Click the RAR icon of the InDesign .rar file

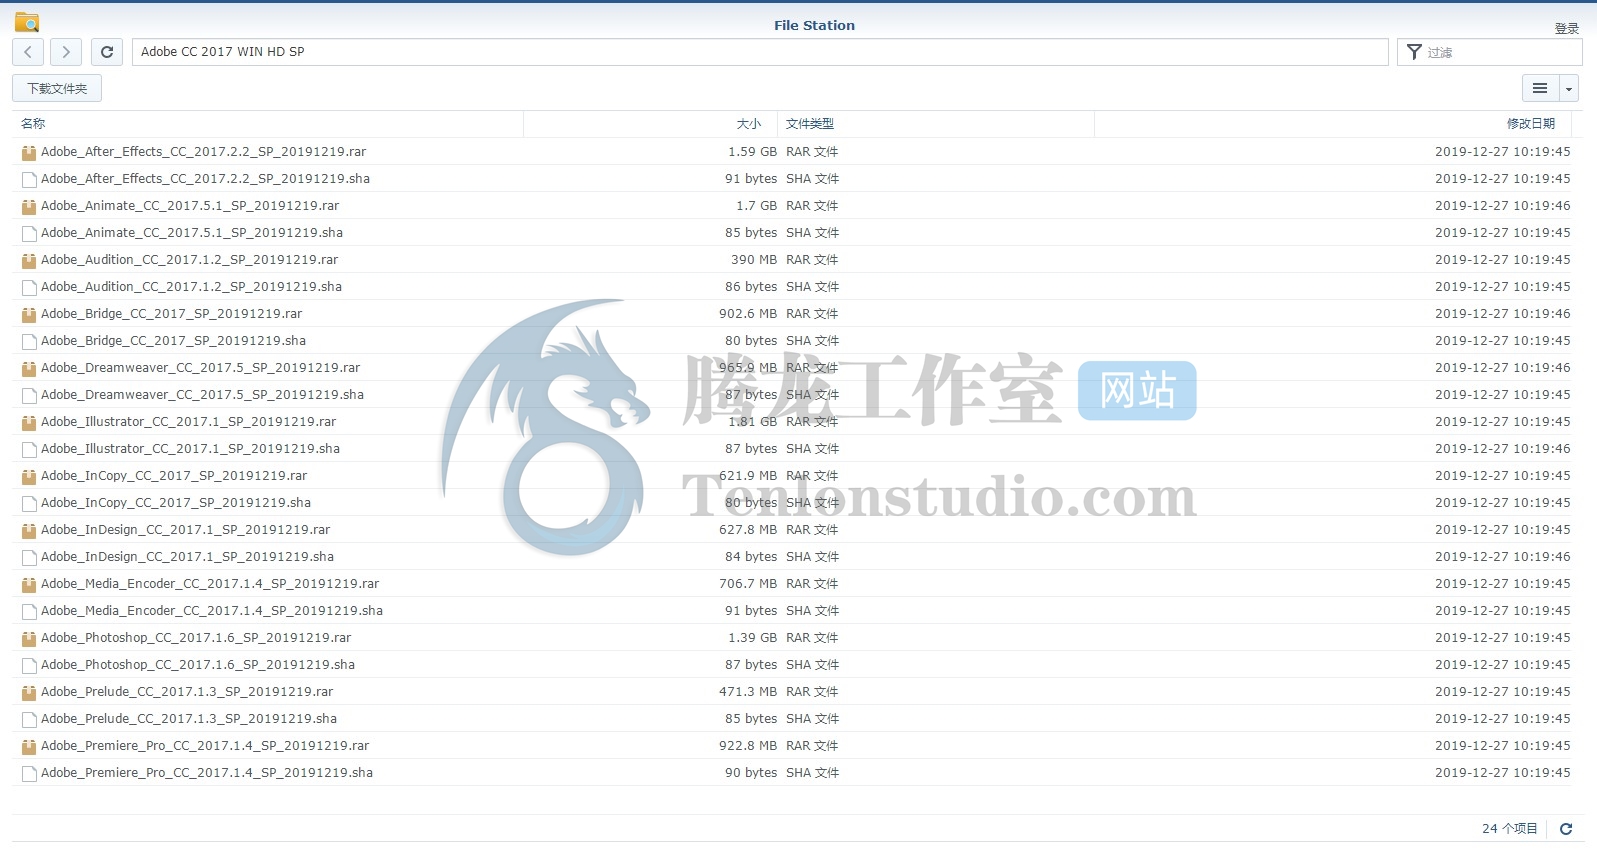click(x=29, y=530)
